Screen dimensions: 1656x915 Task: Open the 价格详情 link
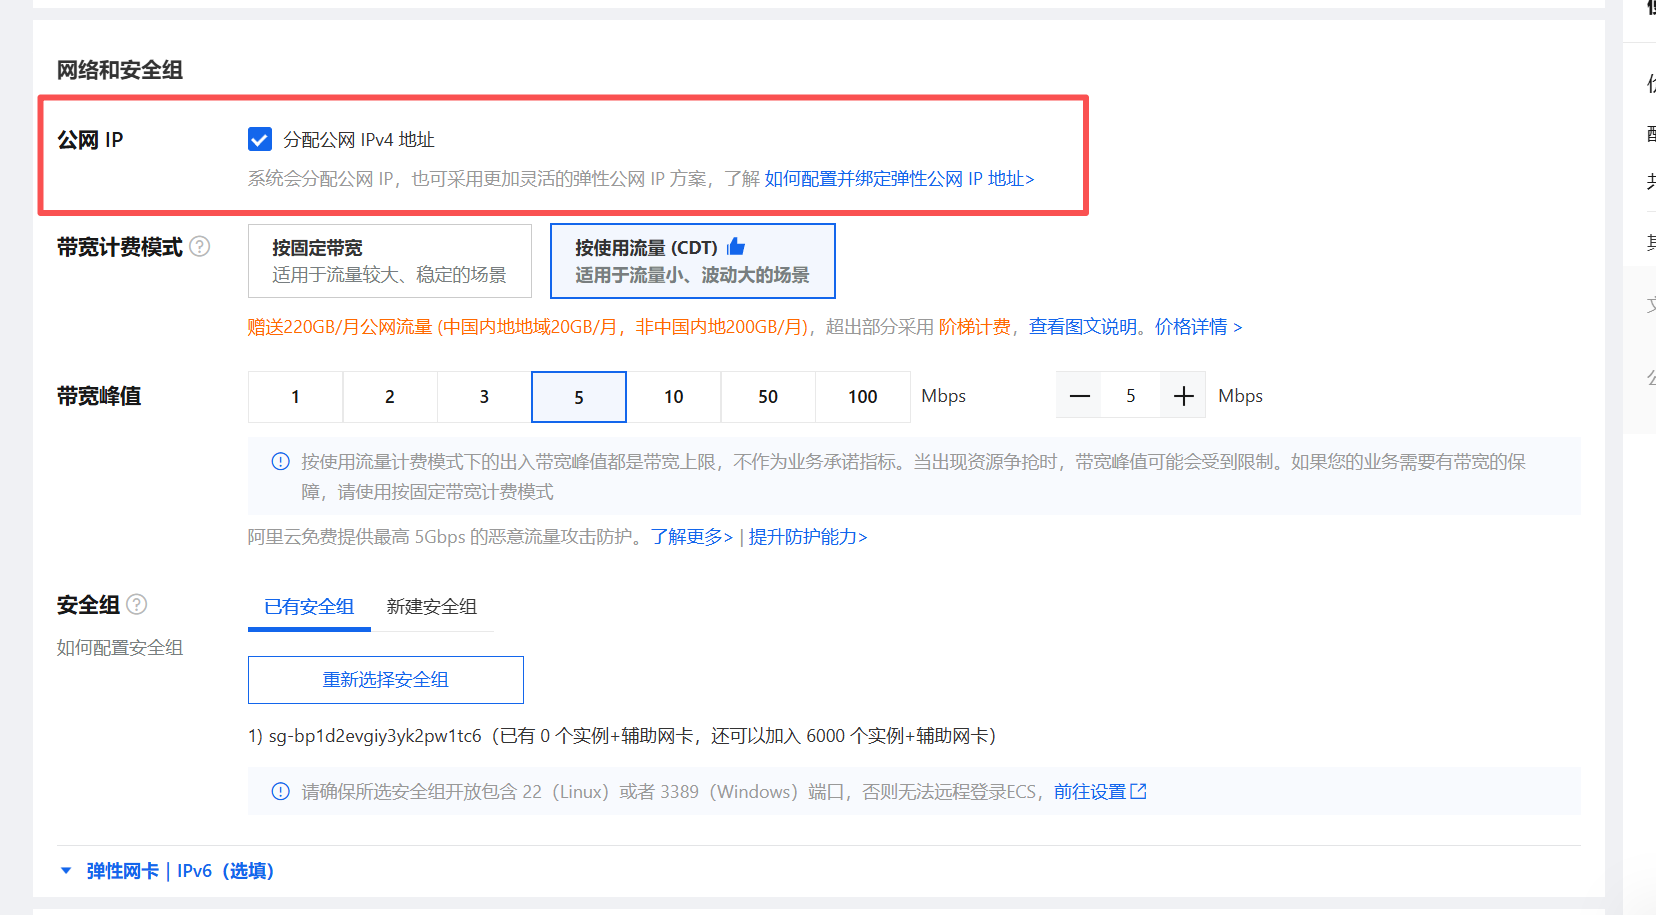click(1198, 327)
